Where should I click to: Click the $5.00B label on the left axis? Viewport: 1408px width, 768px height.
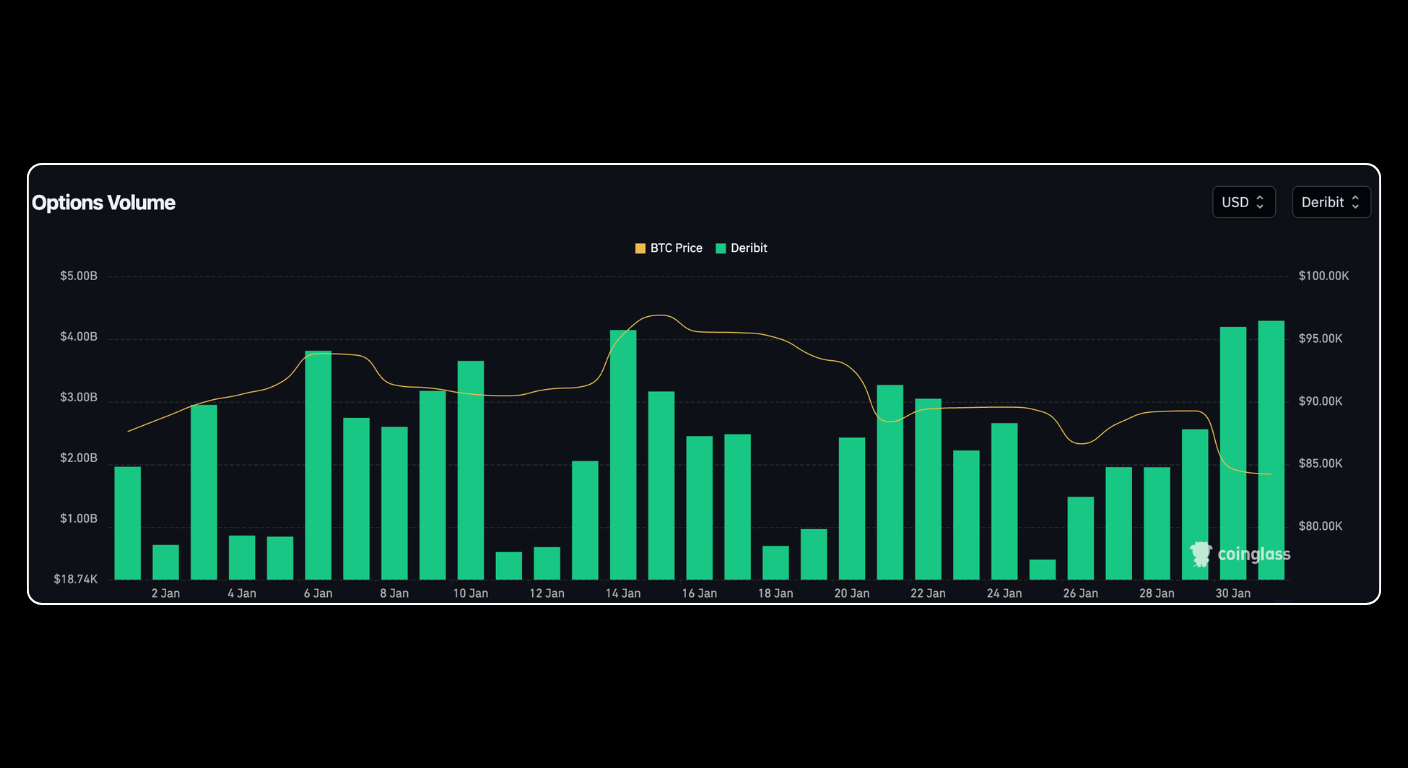click(x=77, y=275)
